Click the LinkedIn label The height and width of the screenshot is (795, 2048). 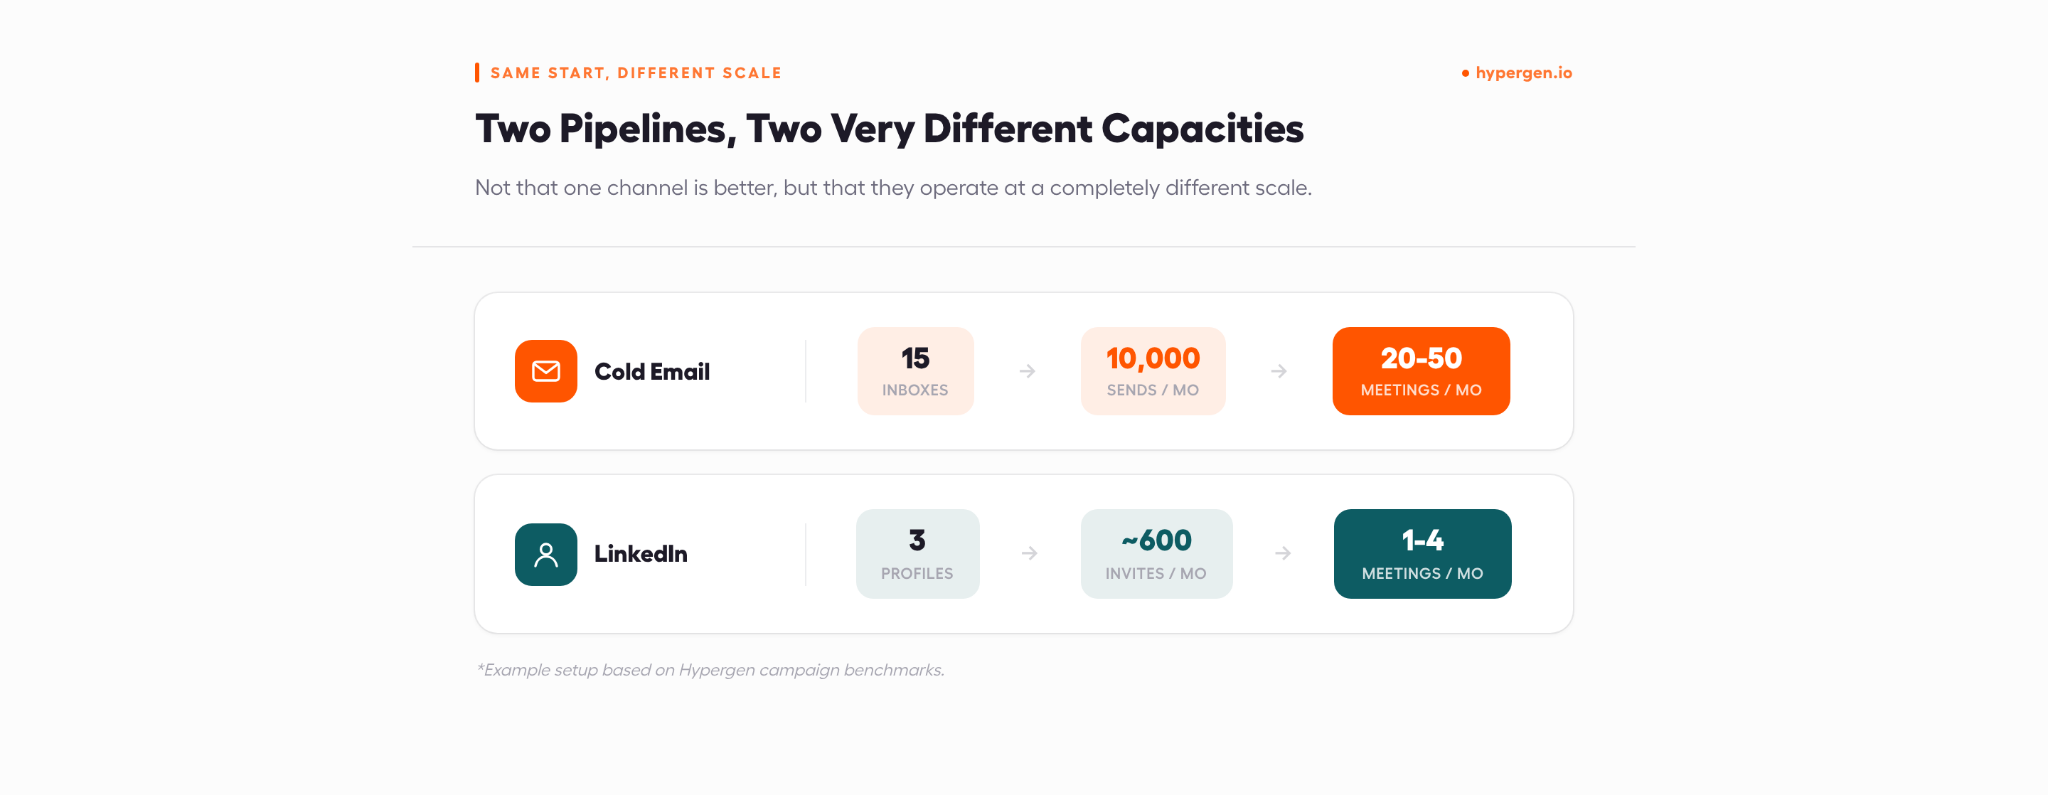pos(641,554)
